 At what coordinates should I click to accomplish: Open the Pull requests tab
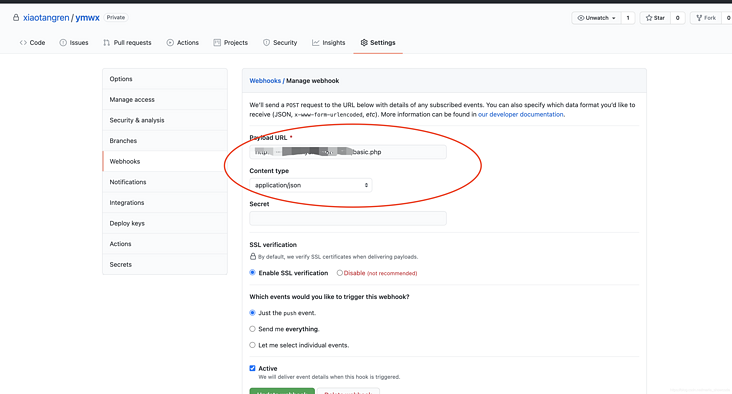click(x=127, y=42)
